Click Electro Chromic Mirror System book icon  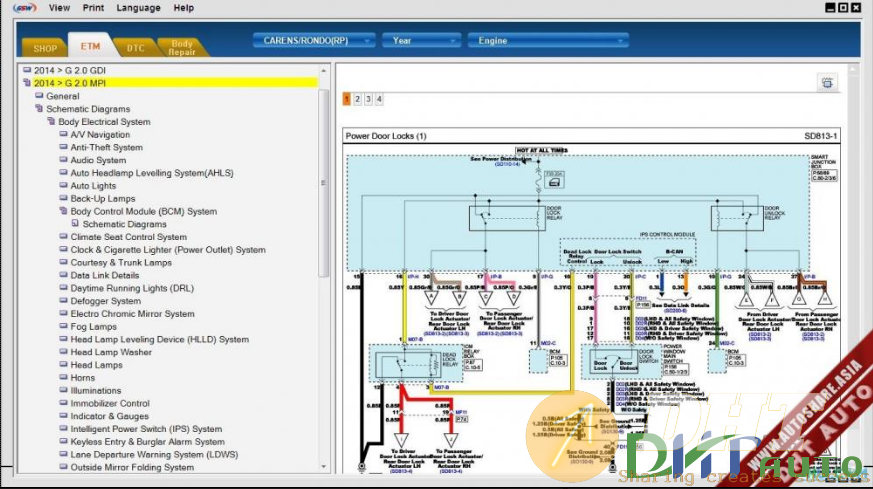click(x=63, y=314)
